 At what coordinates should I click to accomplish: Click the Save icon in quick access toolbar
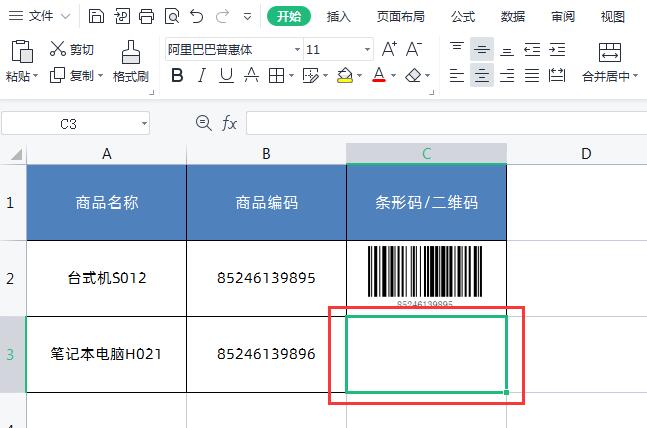pyautogui.click(x=96, y=17)
